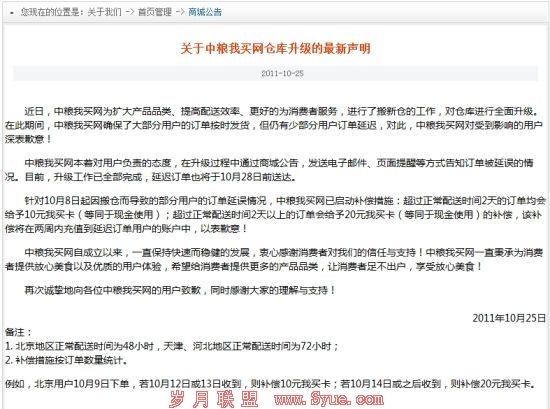Viewport: 550px width, 409px height.
Task: Click the gray 2011-10-25 date bar
Action: (275, 73)
